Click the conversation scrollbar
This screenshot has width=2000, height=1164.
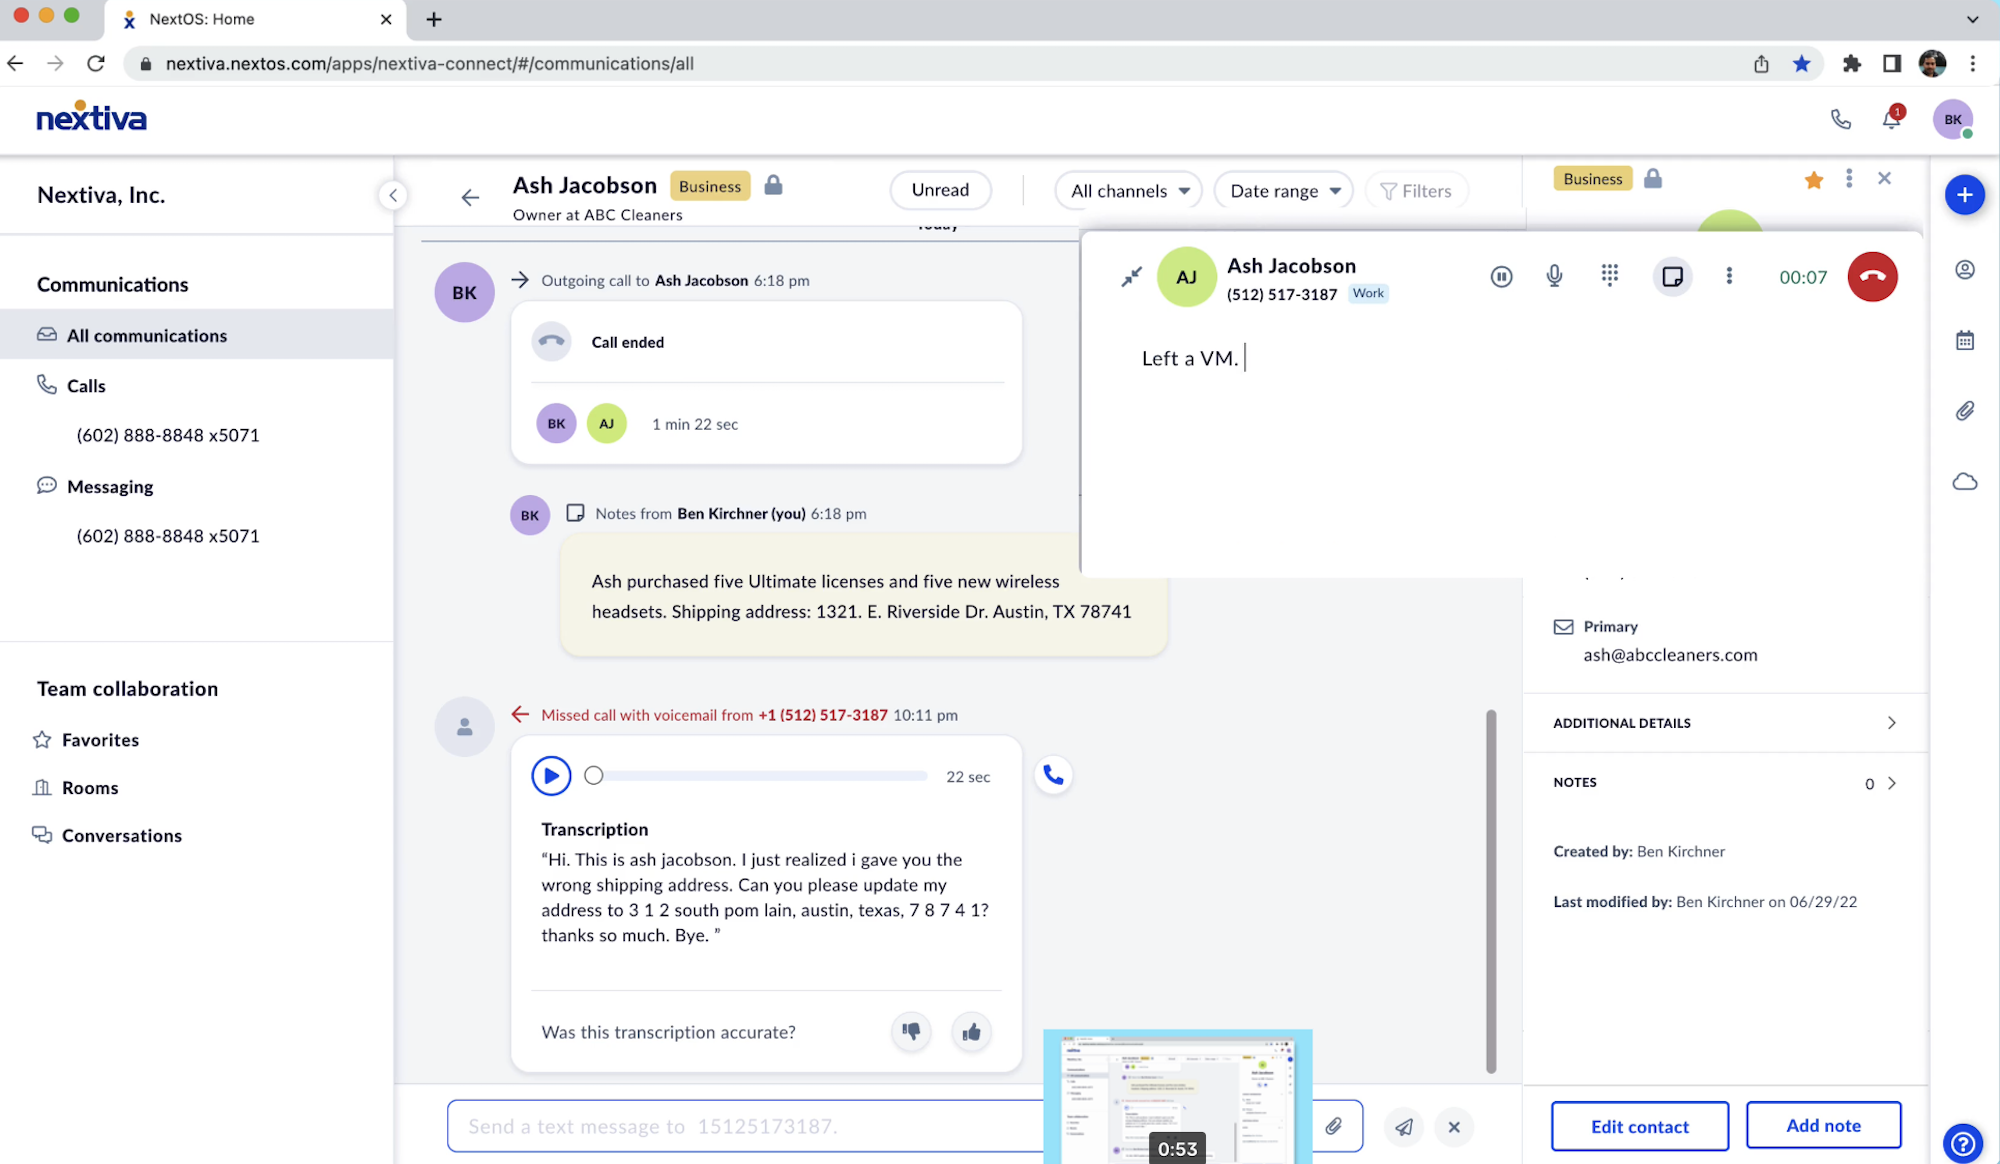click(1490, 891)
